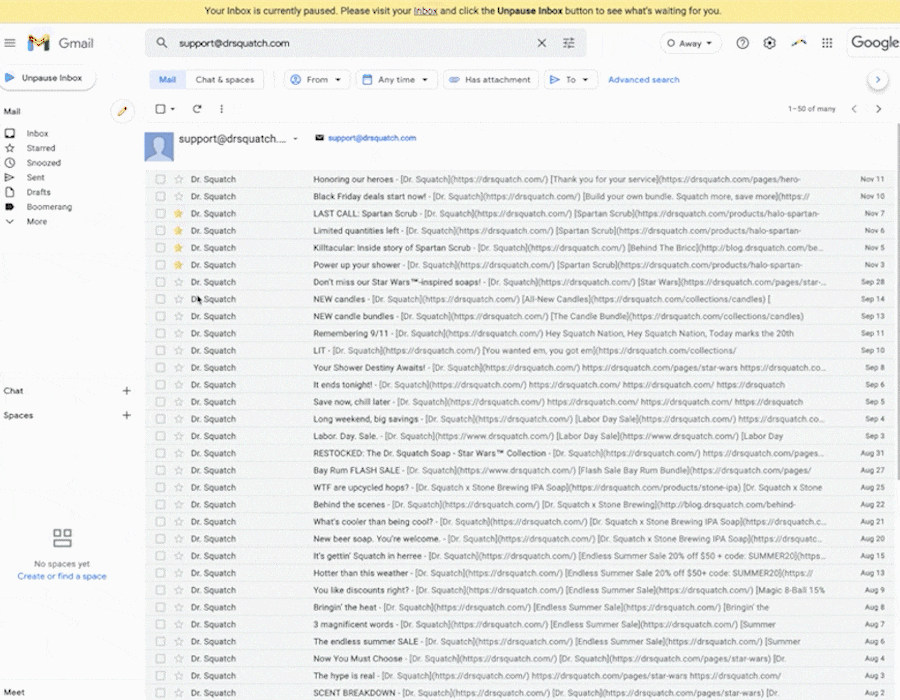Unstar the 'Limited quantities left' email

(x=179, y=231)
